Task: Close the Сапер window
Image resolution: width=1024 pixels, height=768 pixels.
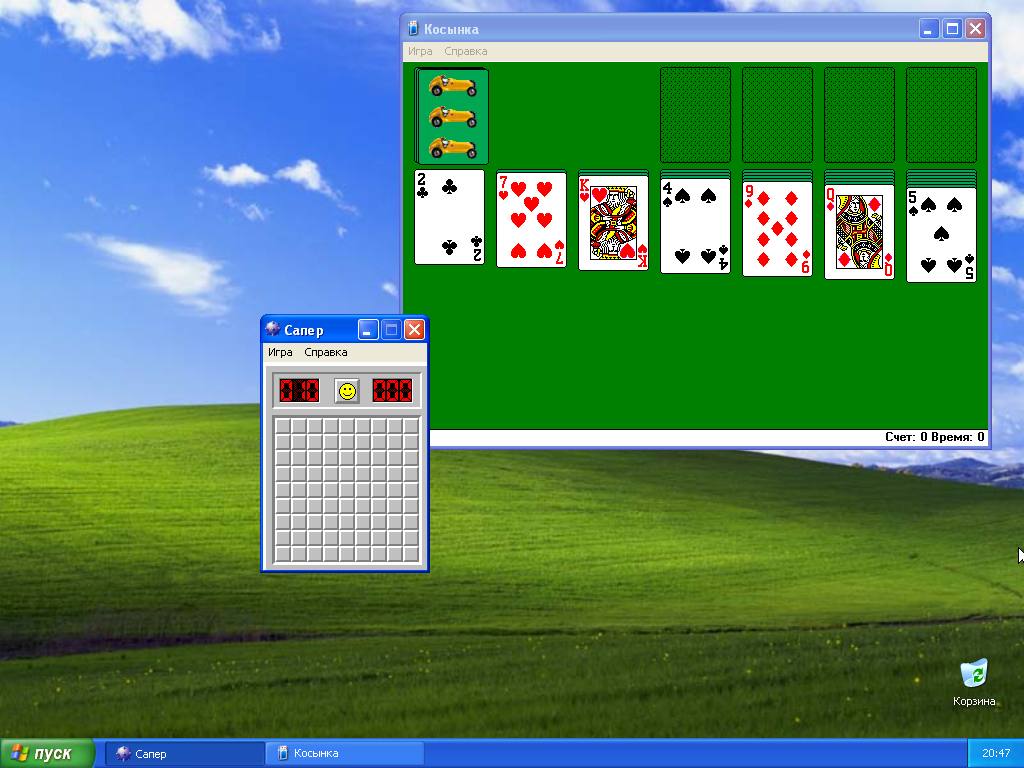Action: coord(414,330)
